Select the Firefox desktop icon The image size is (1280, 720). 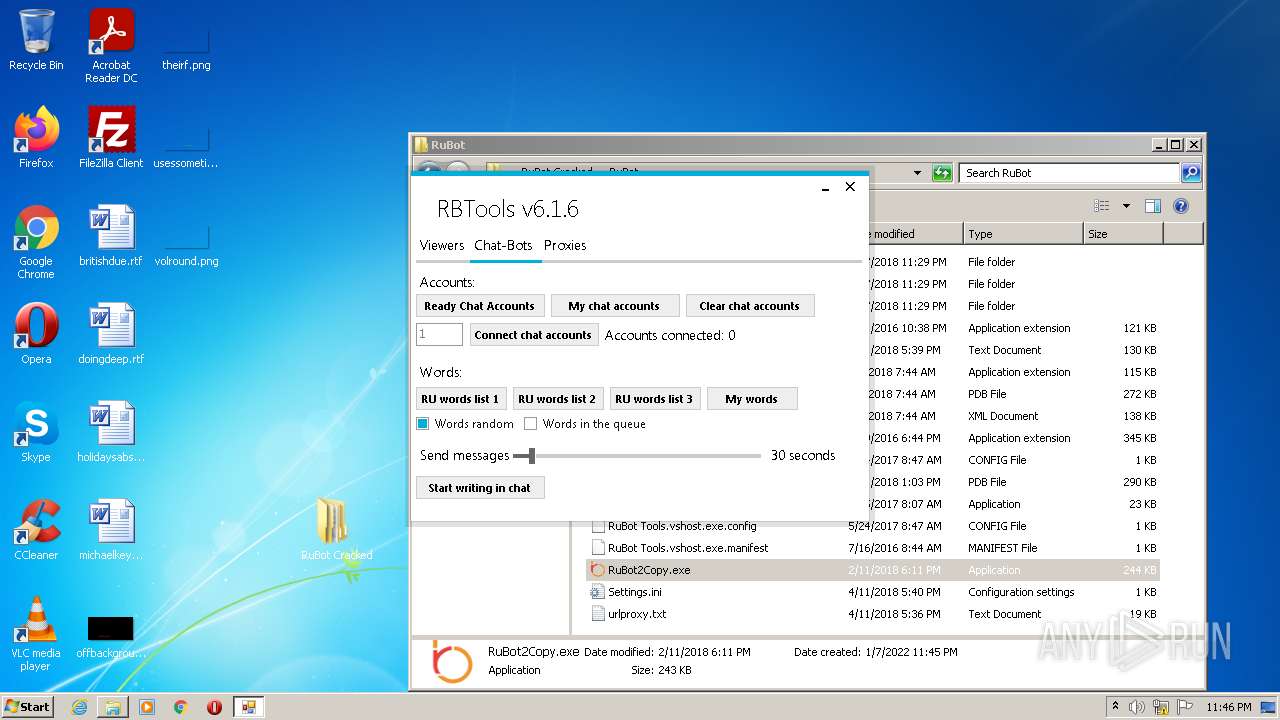tap(36, 137)
